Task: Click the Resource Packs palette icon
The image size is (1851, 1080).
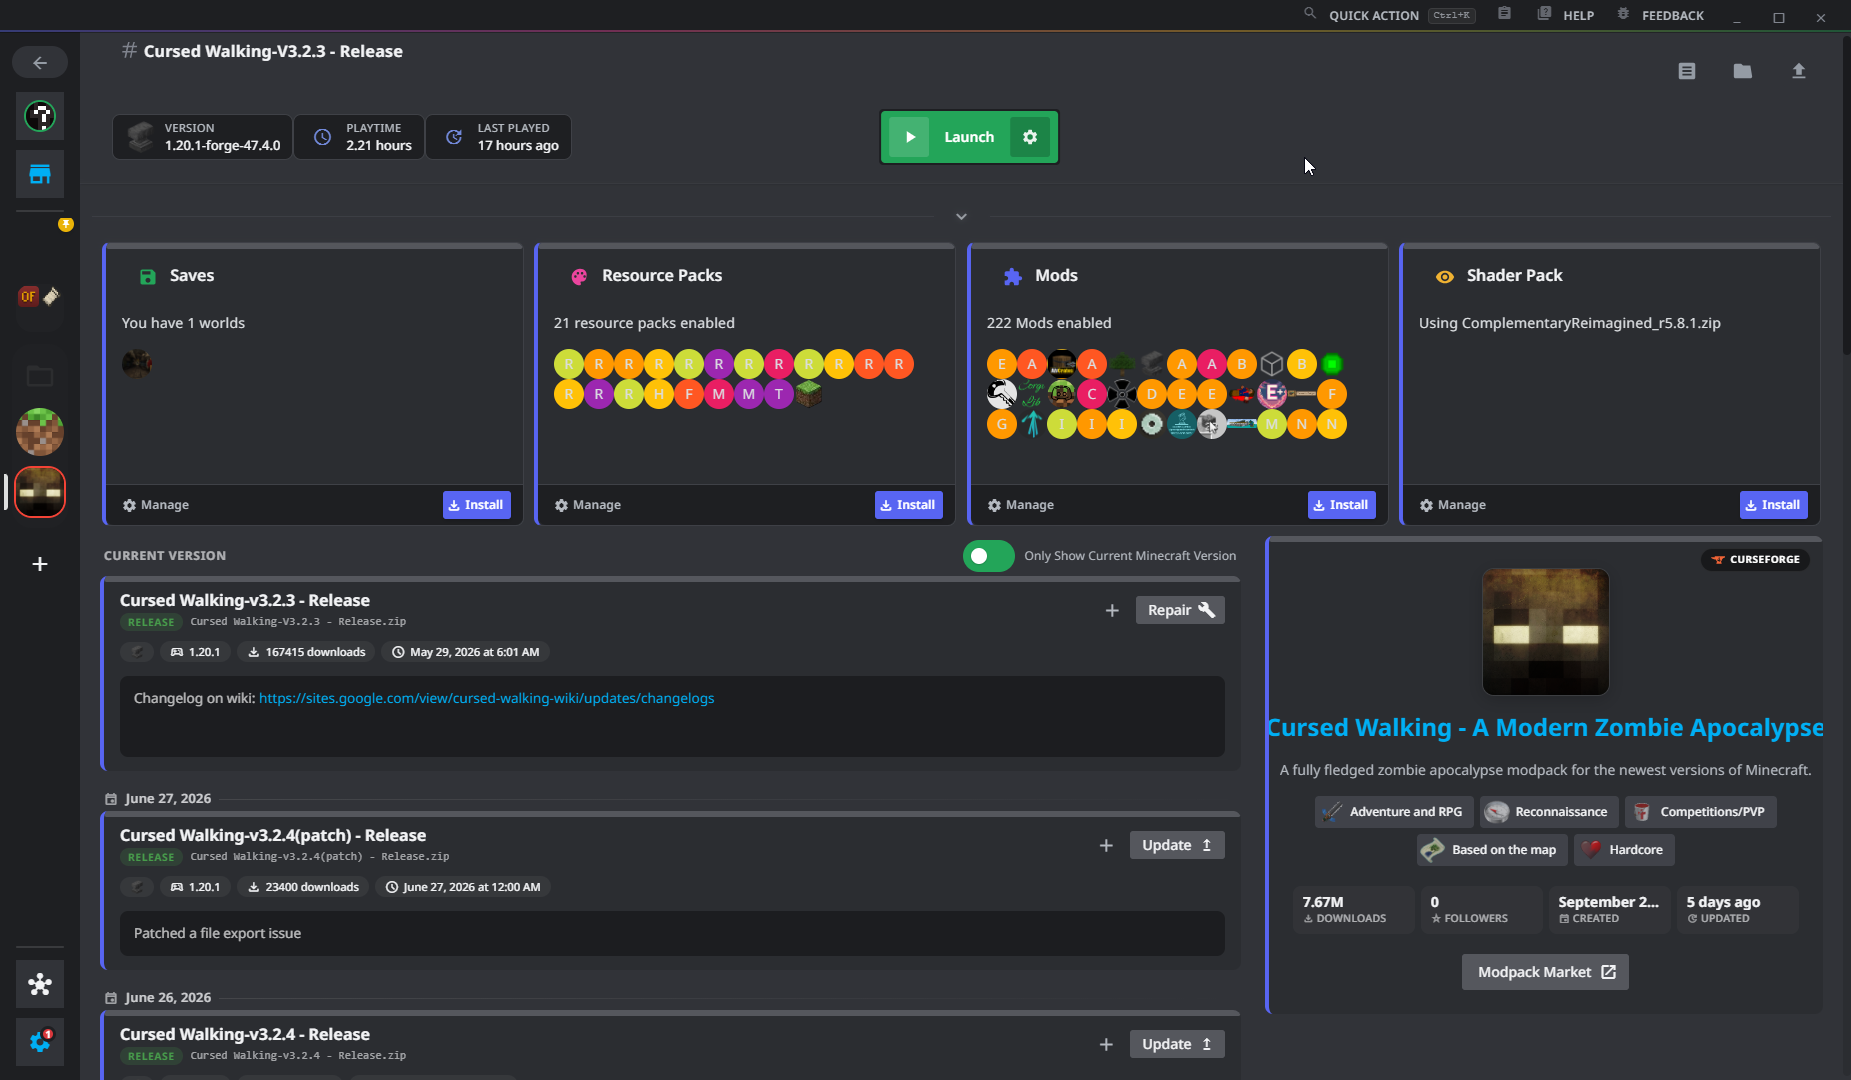Action: tap(579, 277)
